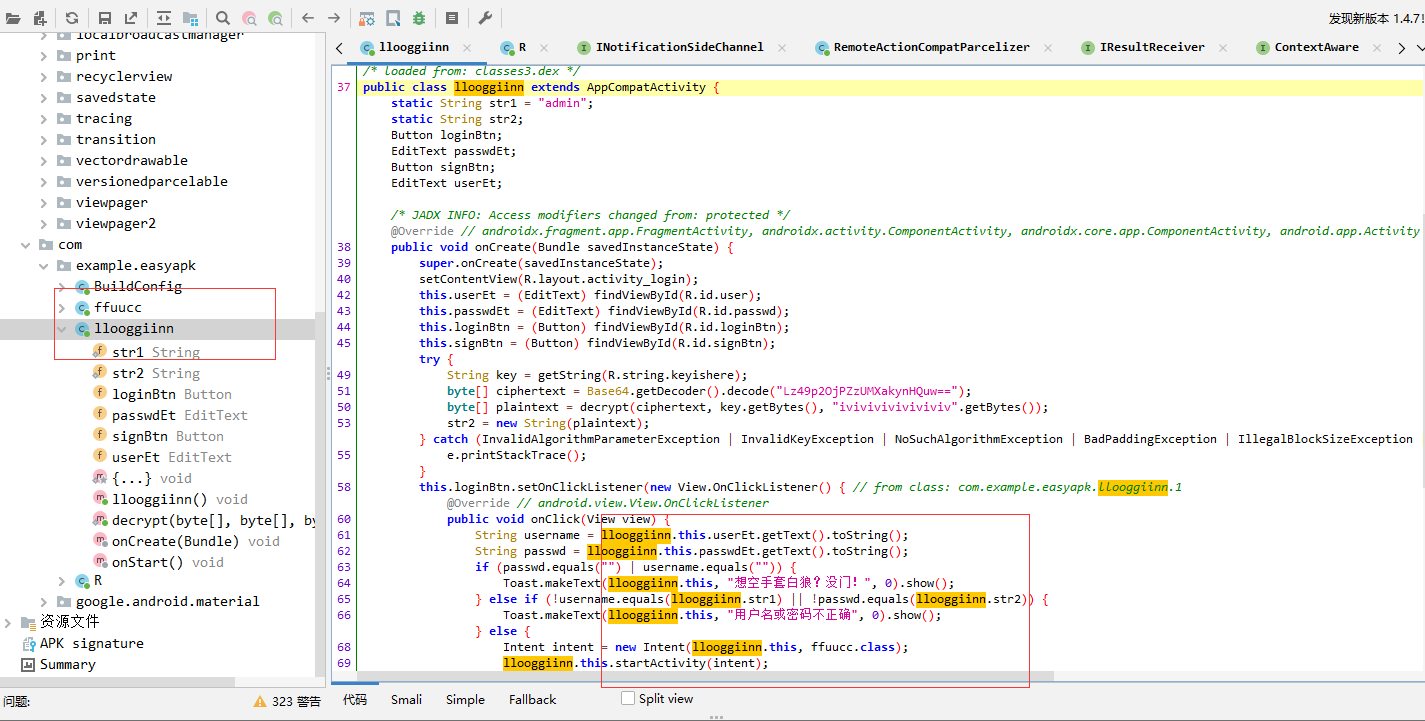This screenshot has width=1425, height=721.
Task: Click the add files toolbar icon
Action: click(40, 18)
